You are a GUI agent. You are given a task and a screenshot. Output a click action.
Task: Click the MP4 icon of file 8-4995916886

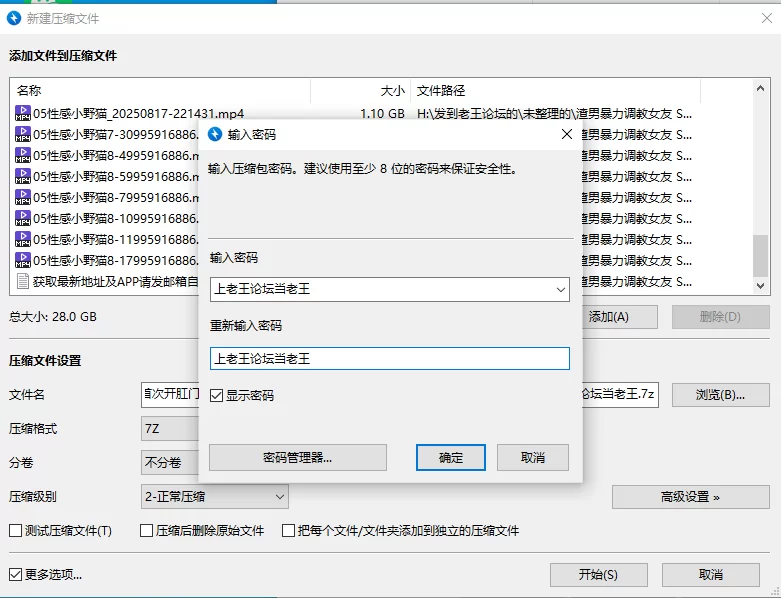(22, 155)
